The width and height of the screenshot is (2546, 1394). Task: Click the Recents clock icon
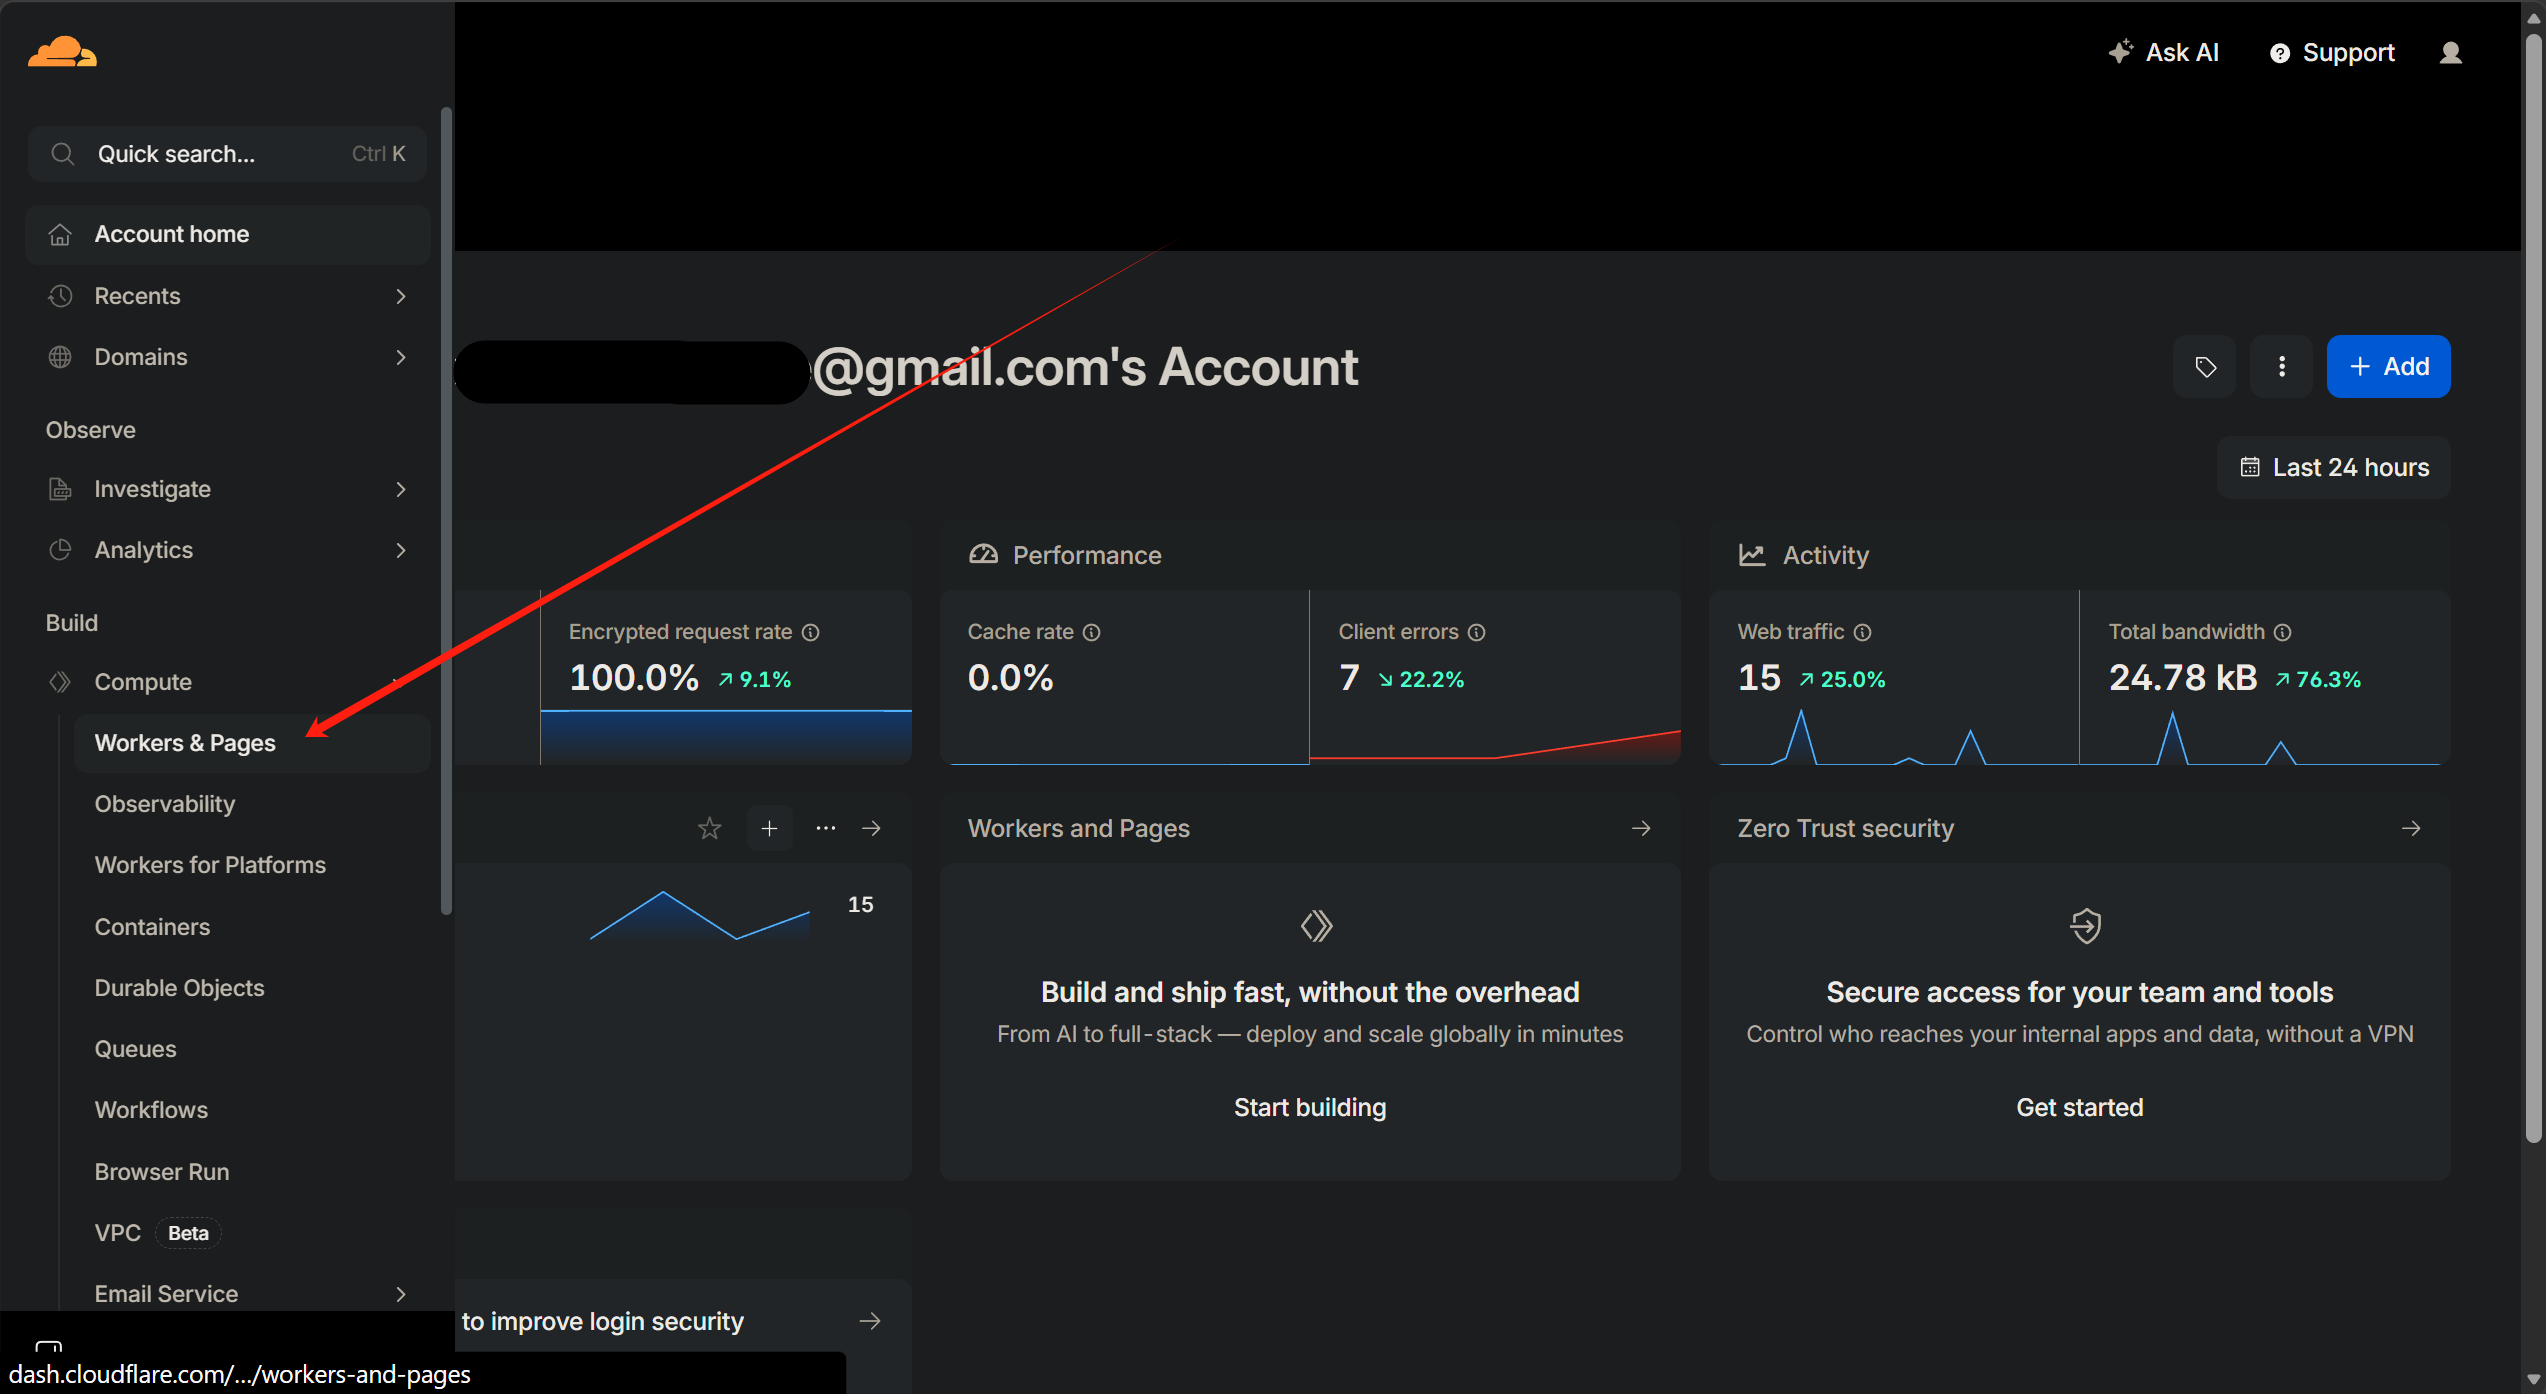60,296
